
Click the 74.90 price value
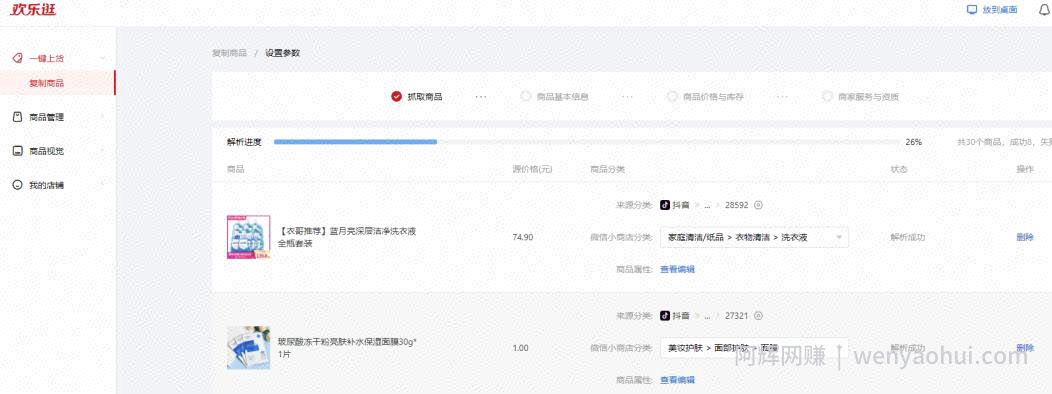click(523, 237)
